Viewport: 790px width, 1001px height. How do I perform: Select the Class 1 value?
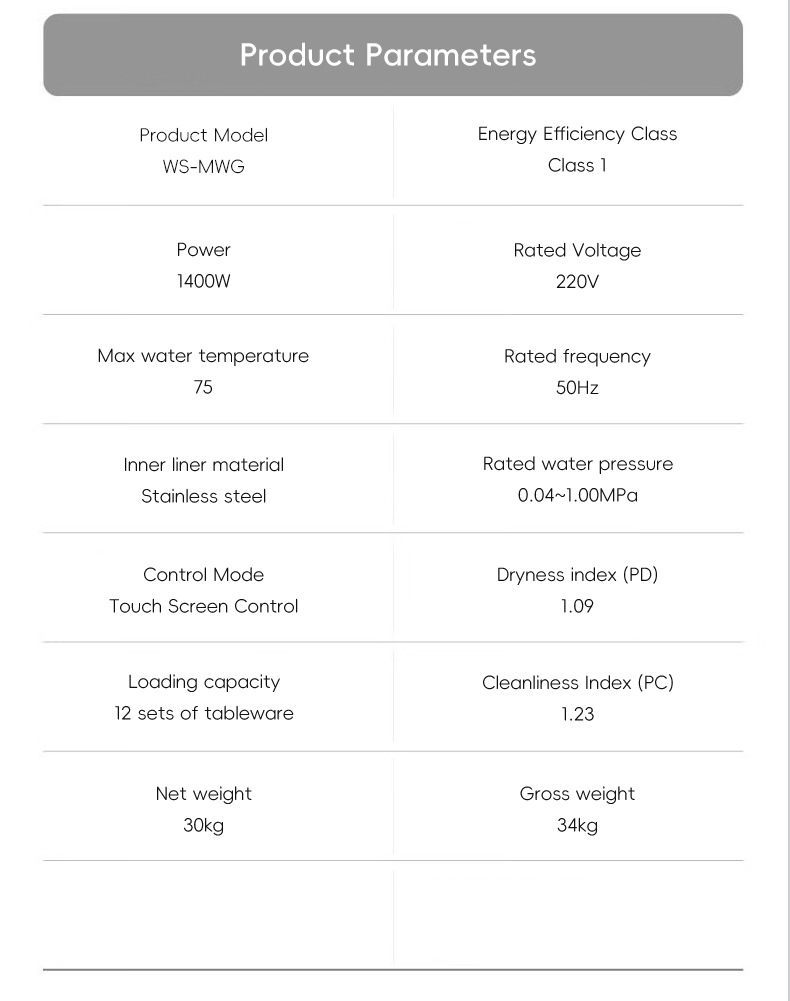(577, 165)
